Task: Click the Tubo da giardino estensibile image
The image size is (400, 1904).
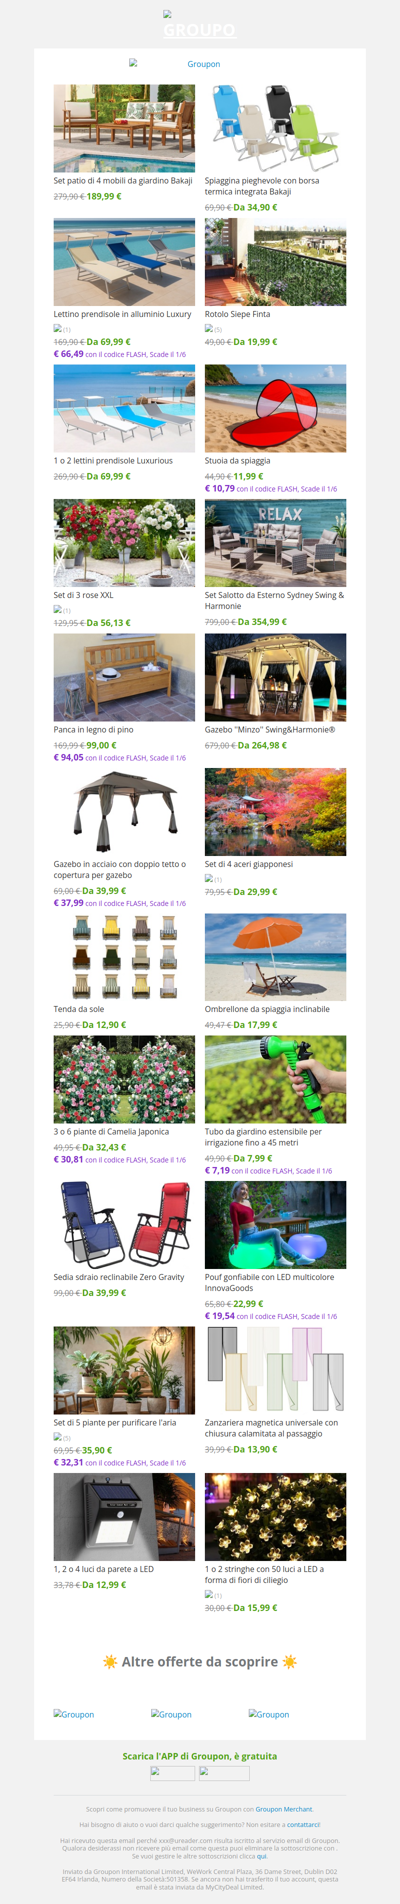Action: (275, 1079)
